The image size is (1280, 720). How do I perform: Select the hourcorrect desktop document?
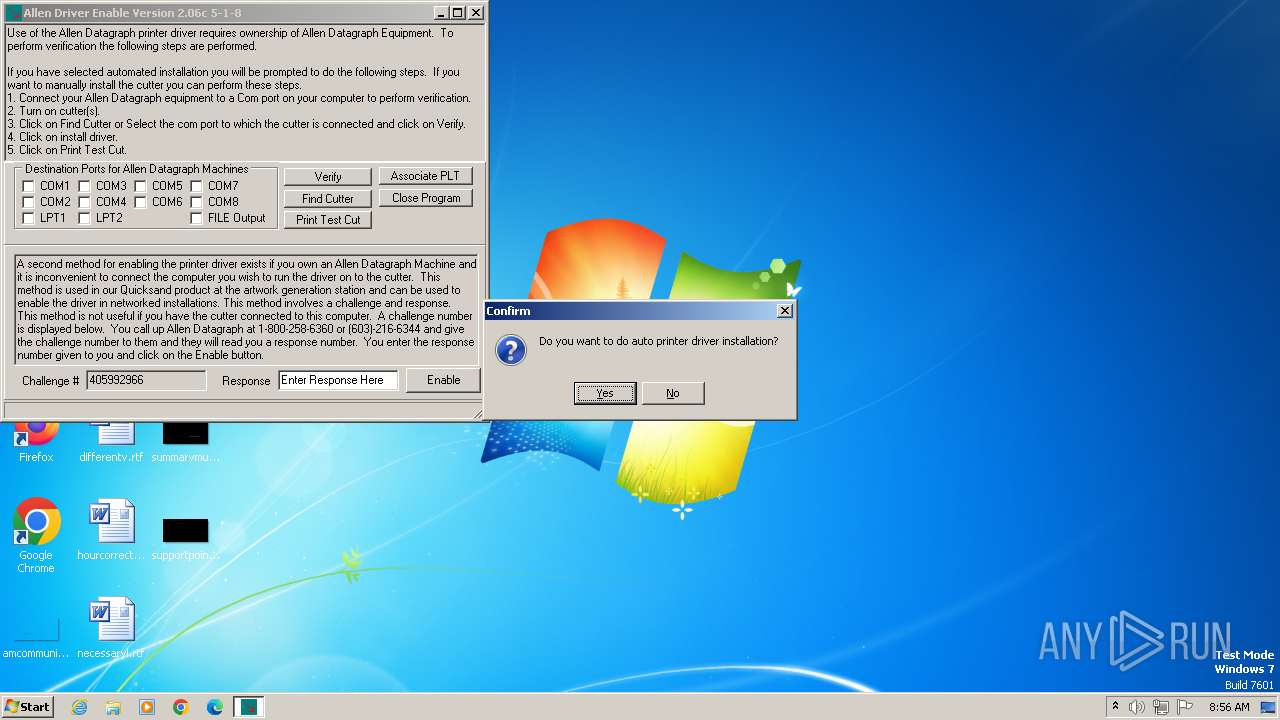(x=111, y=530)
